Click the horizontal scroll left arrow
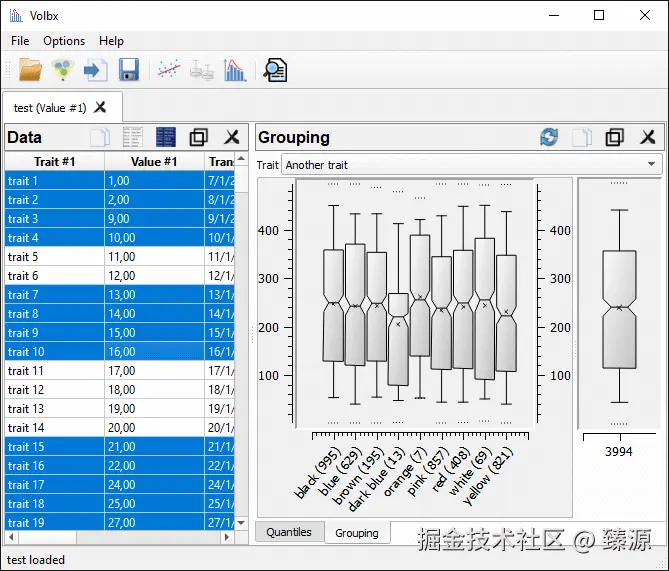This screenshot has width=669, height=571. (11, 537)
